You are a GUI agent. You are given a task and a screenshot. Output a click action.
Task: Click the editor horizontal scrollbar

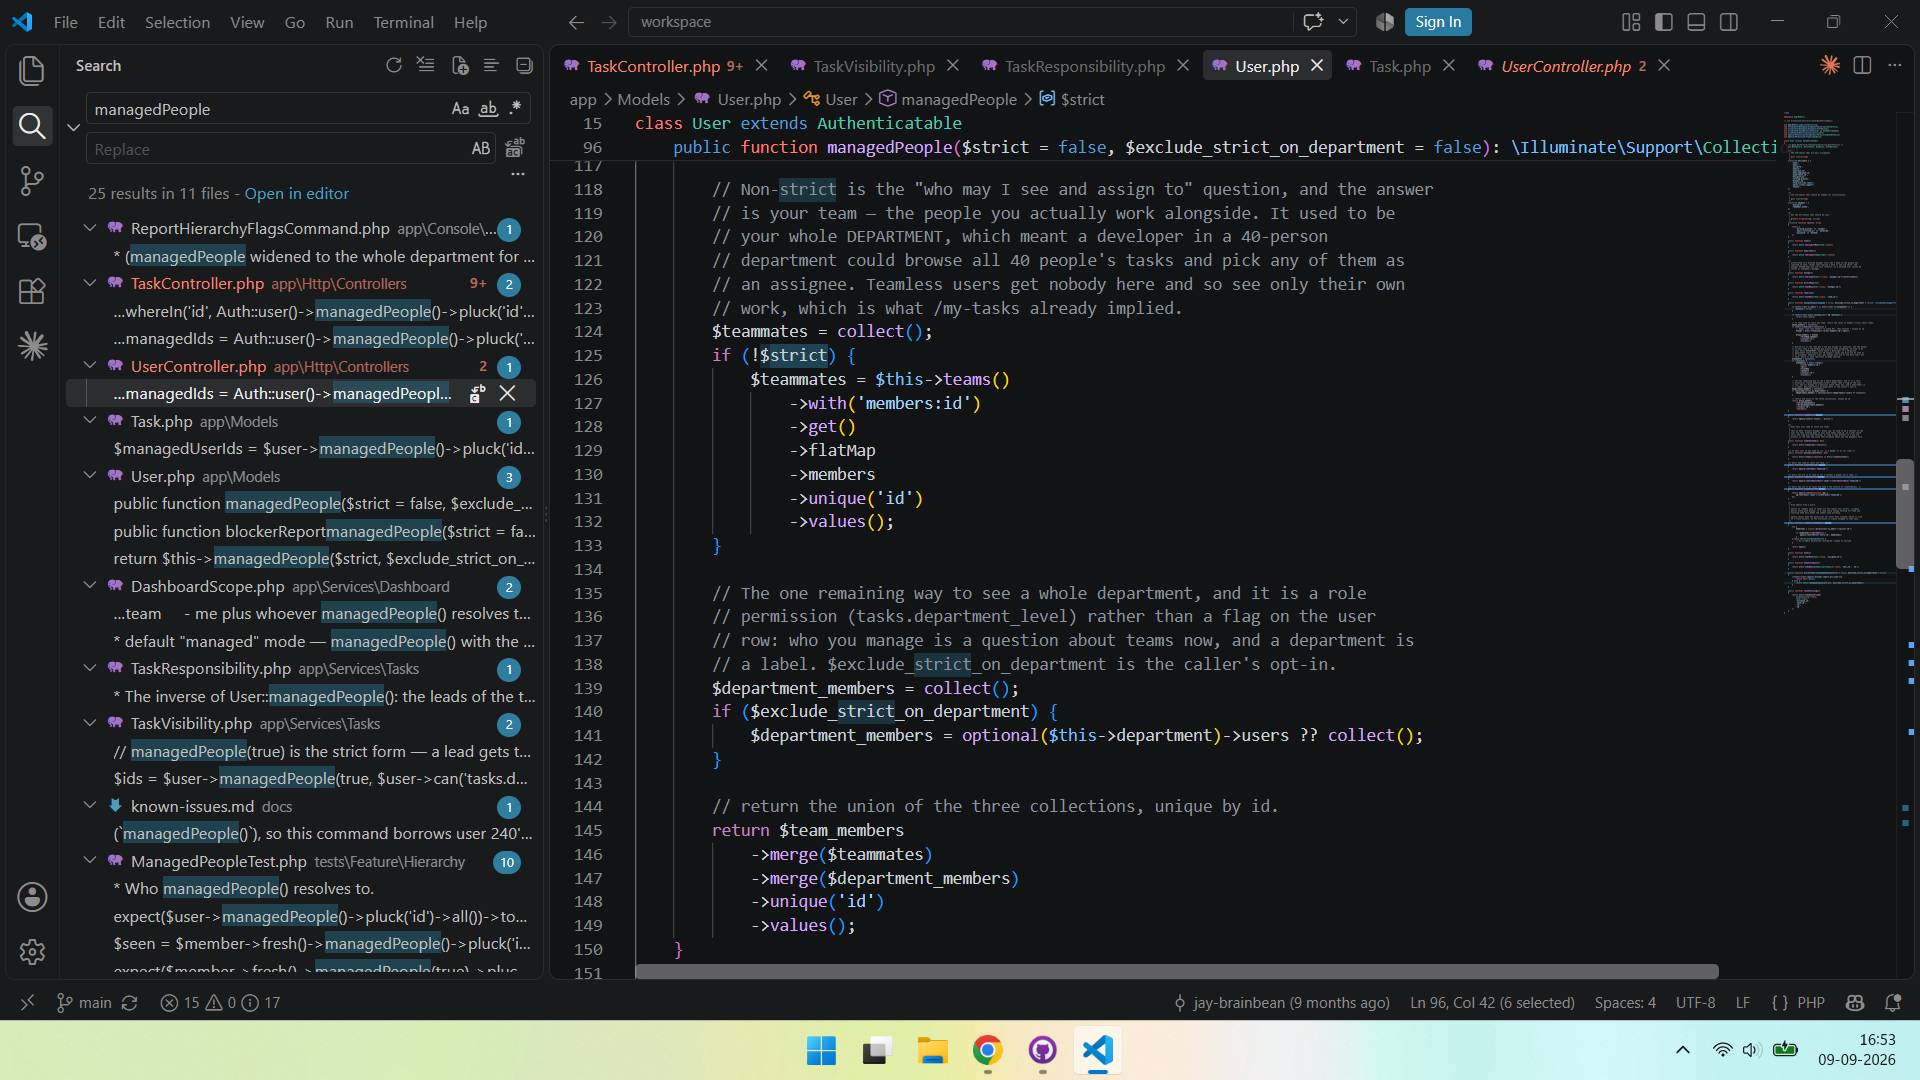pyautogui.click(x=1176, y=971)
